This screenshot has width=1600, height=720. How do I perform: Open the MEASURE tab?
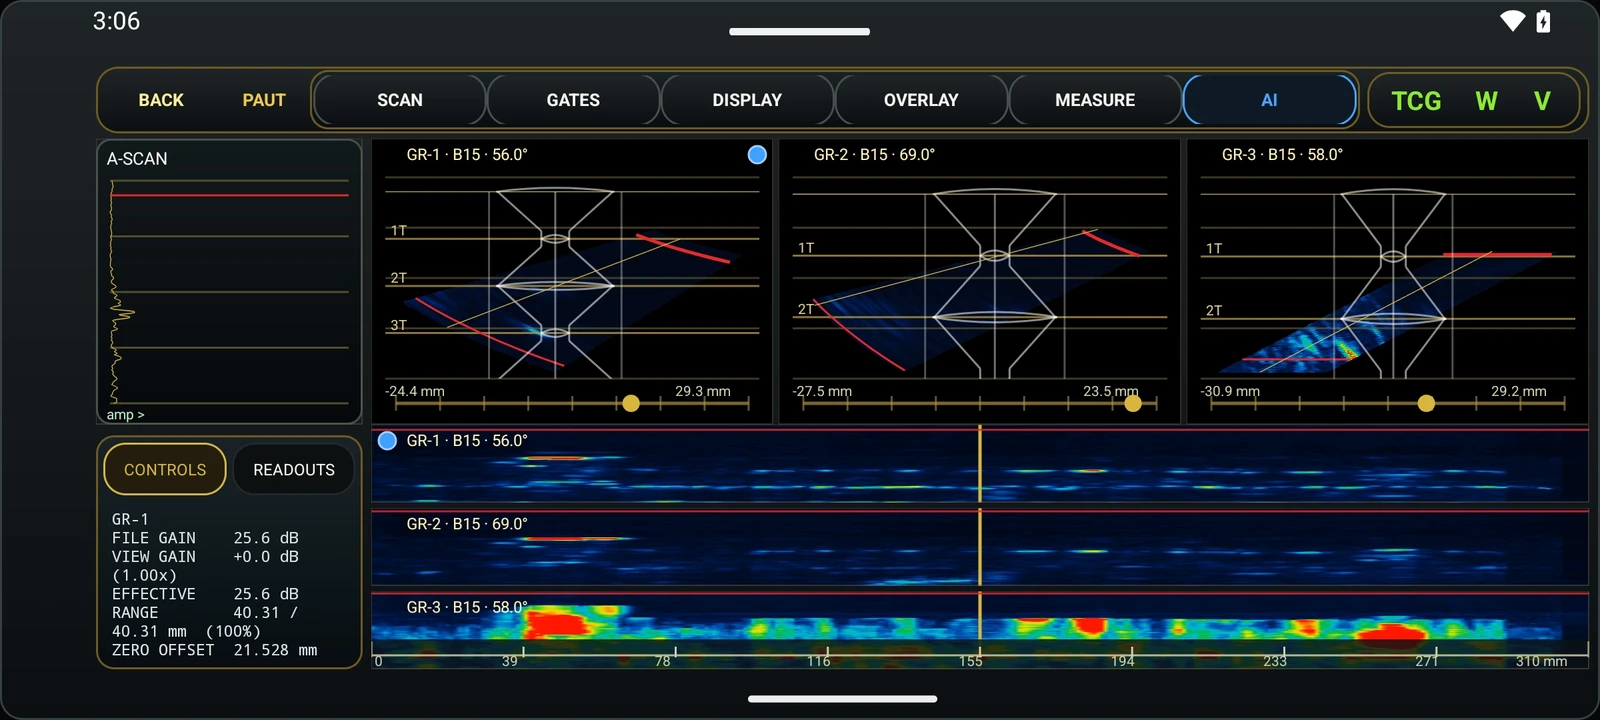(x=1095, y=100)
